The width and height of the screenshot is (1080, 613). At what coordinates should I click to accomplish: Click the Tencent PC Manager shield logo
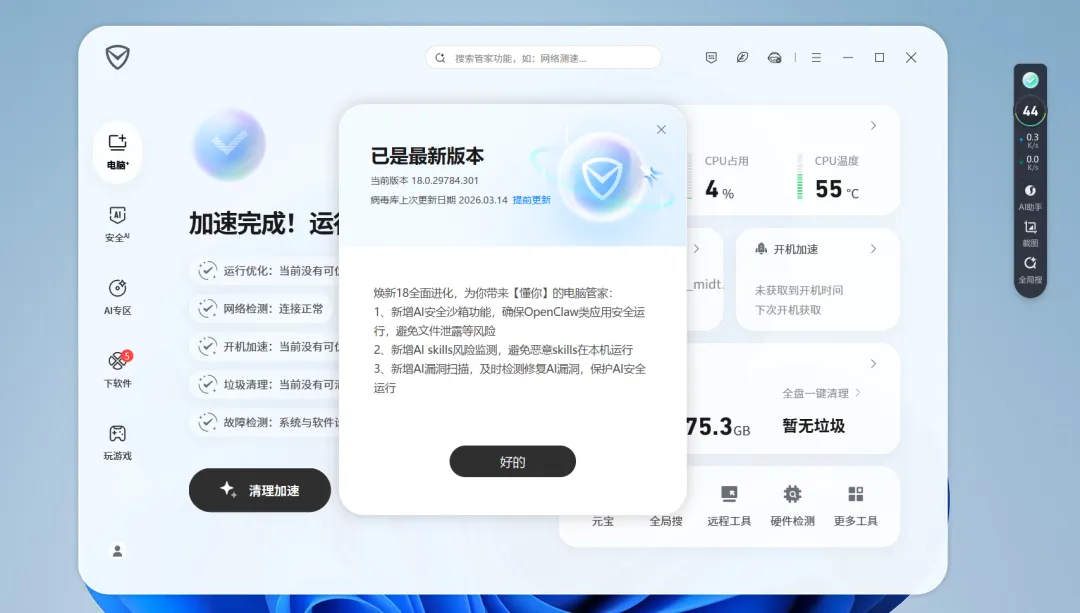pyautogui.click(x=118, y=57)
